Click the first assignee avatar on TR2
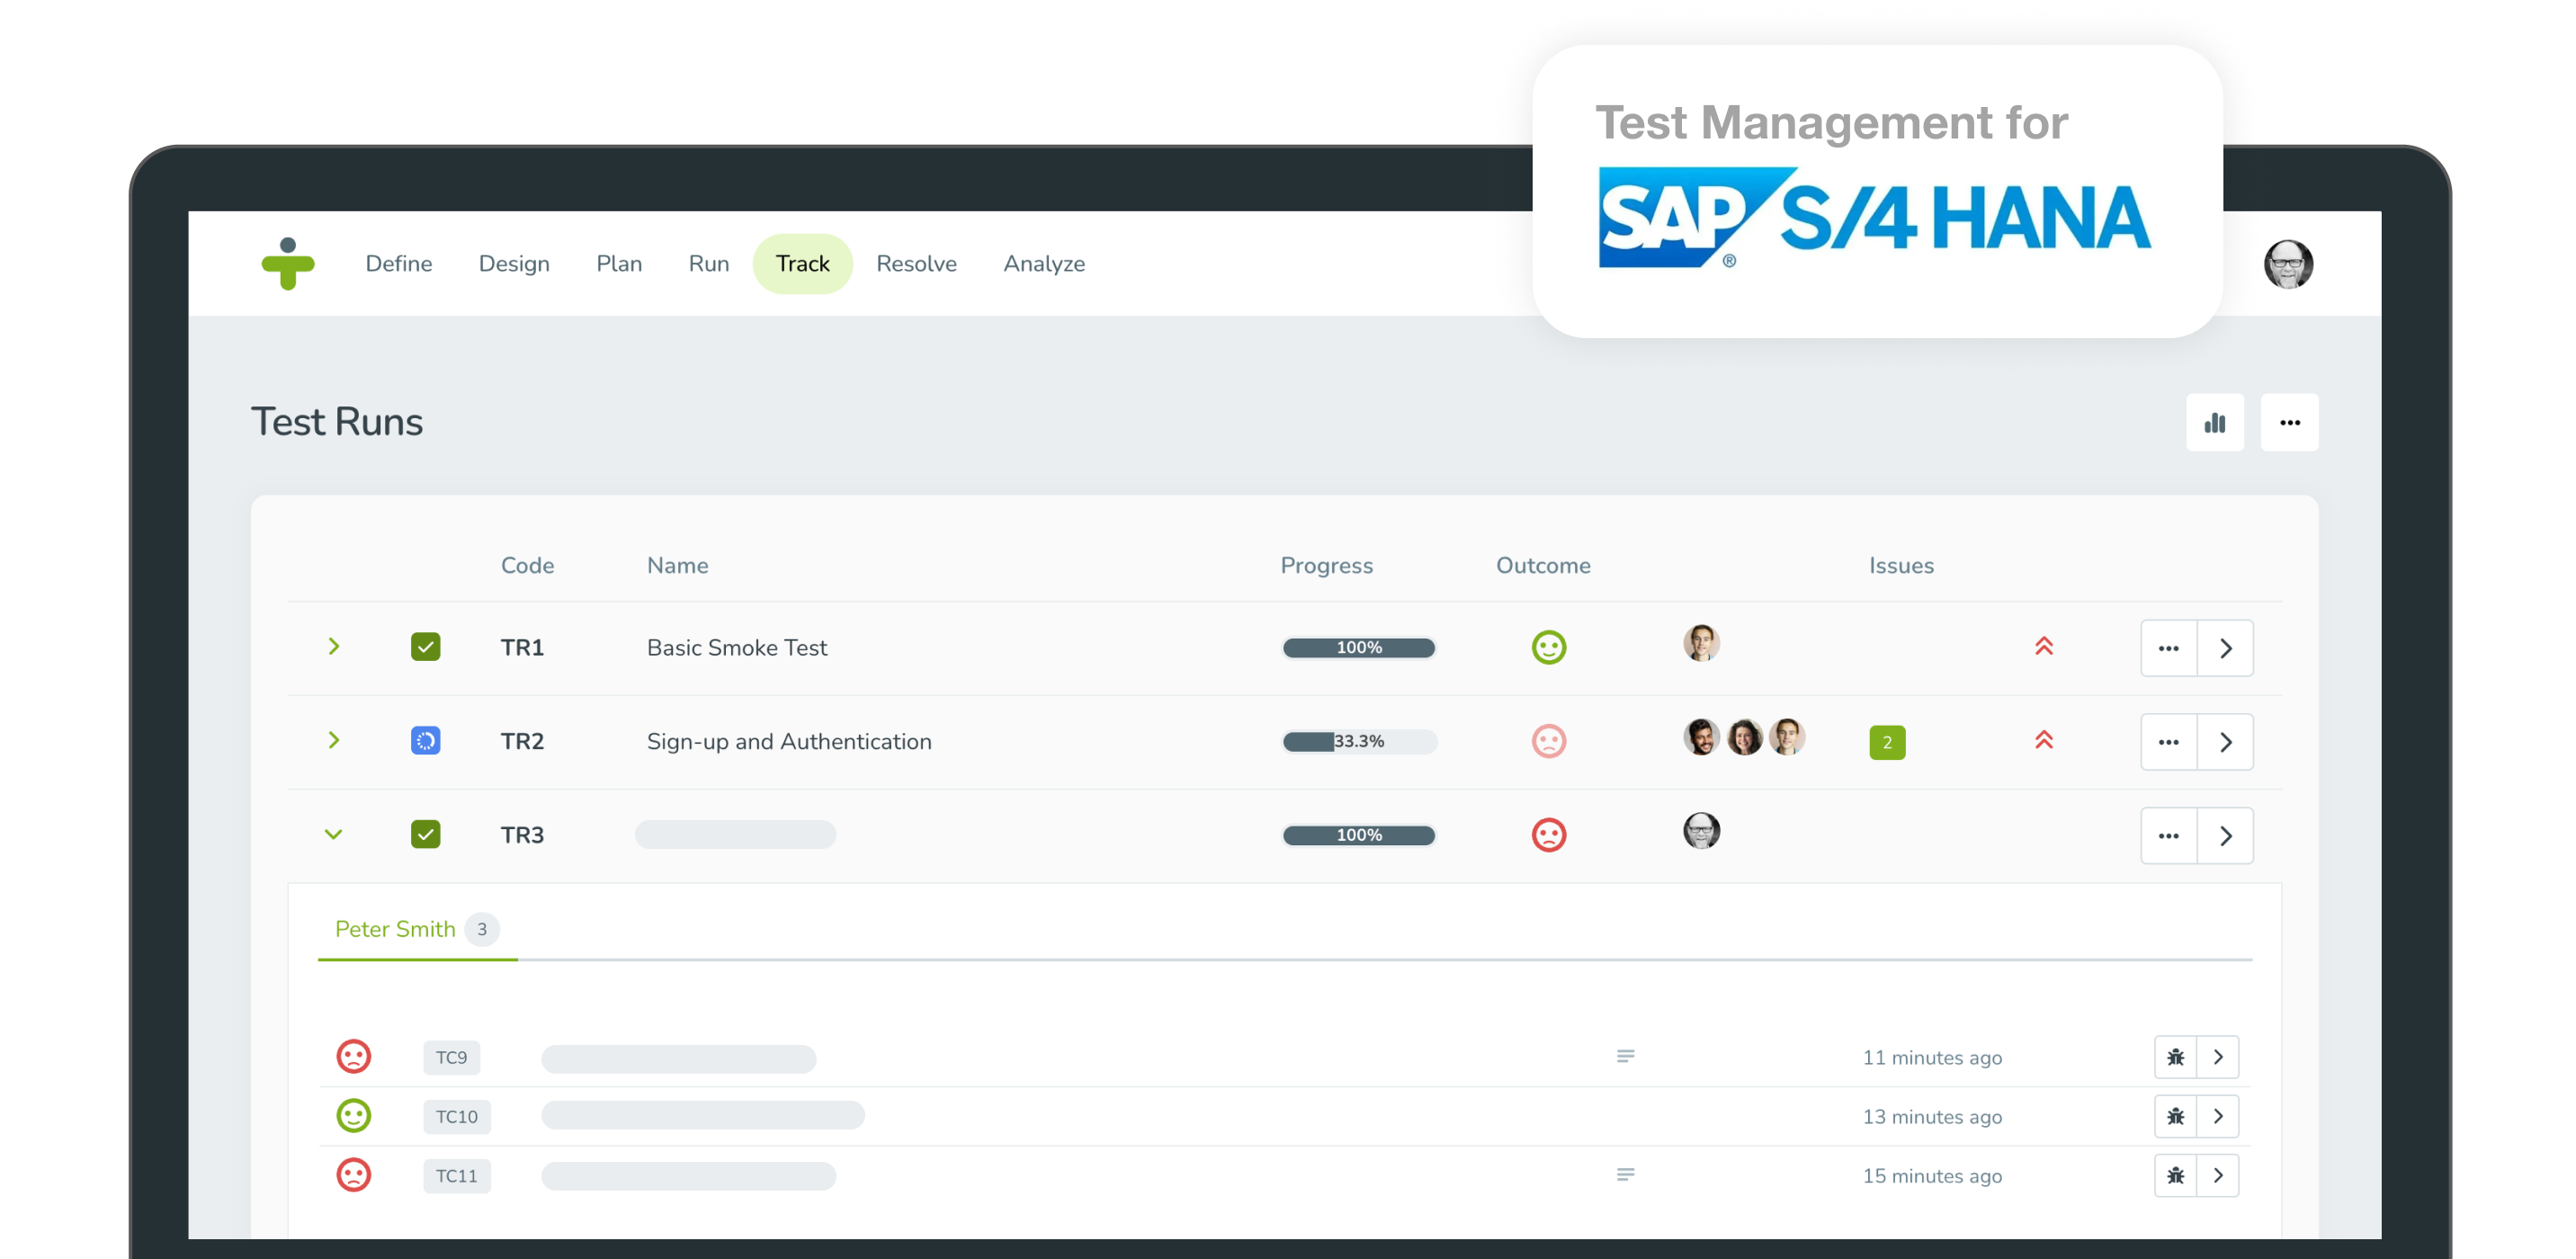Image resolution: width=2576 pixels, height=1259 pixels. (1701, 738)
